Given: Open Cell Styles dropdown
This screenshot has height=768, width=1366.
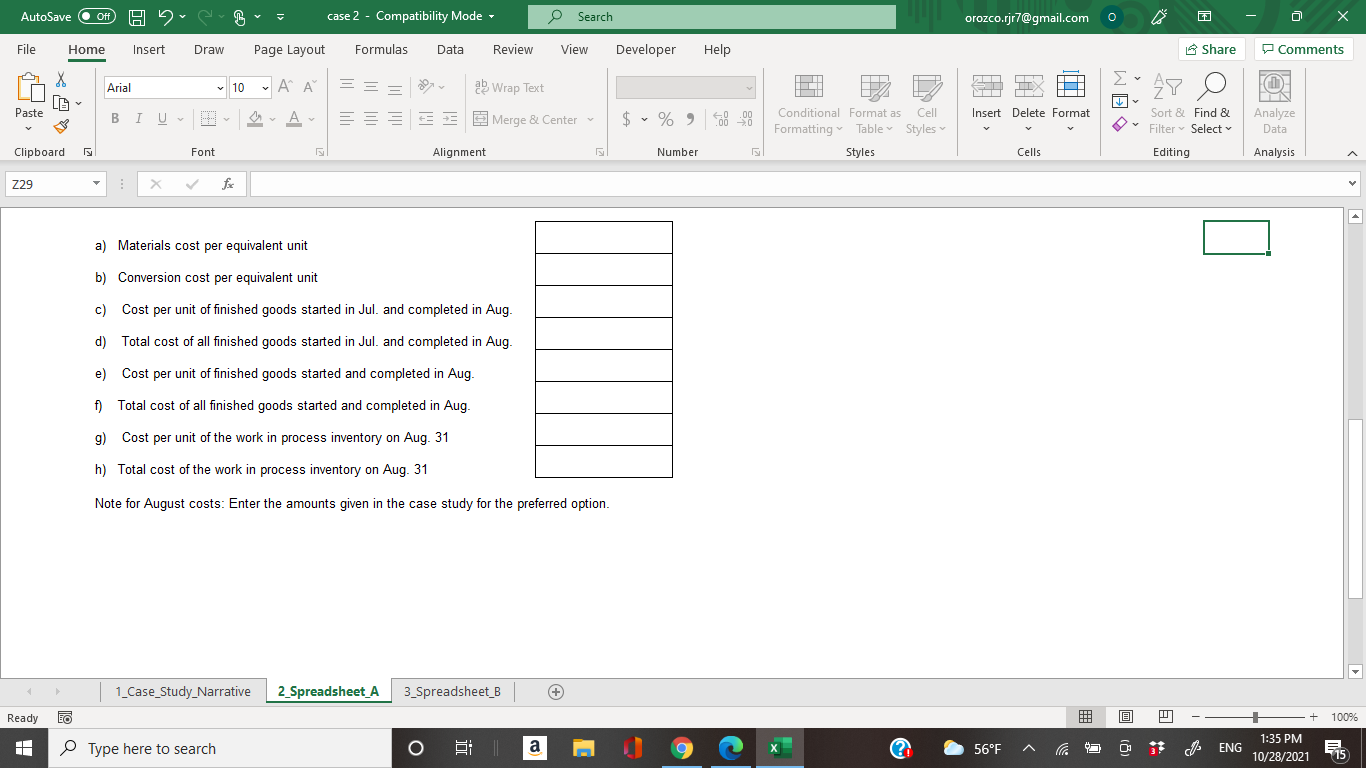Looking at the screenshot, I should coord(927,104).
